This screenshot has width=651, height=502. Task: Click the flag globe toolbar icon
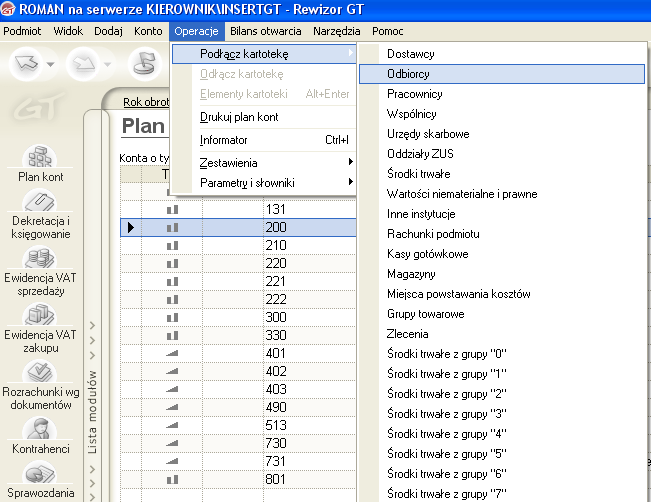pos(145,64)
